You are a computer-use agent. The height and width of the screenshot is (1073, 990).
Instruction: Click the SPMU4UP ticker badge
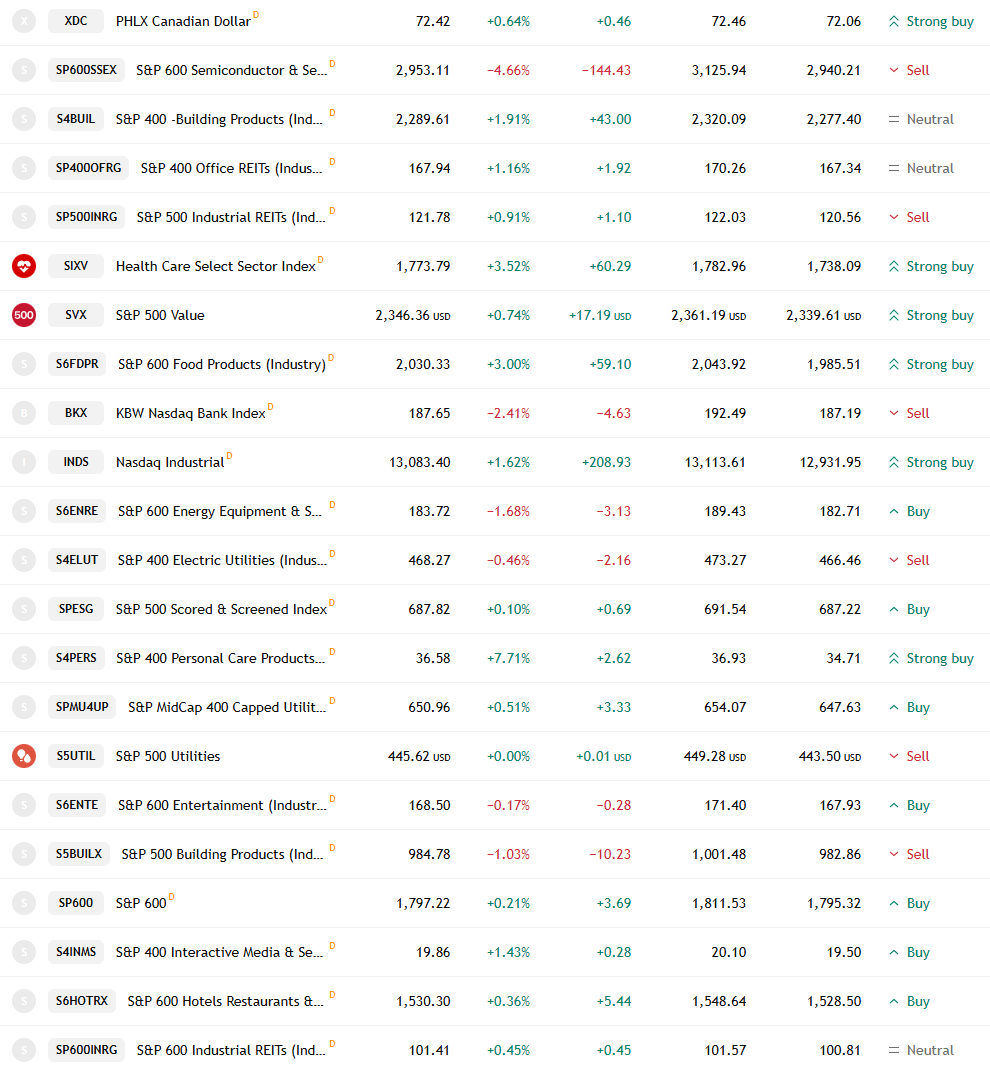click(82, 707)
